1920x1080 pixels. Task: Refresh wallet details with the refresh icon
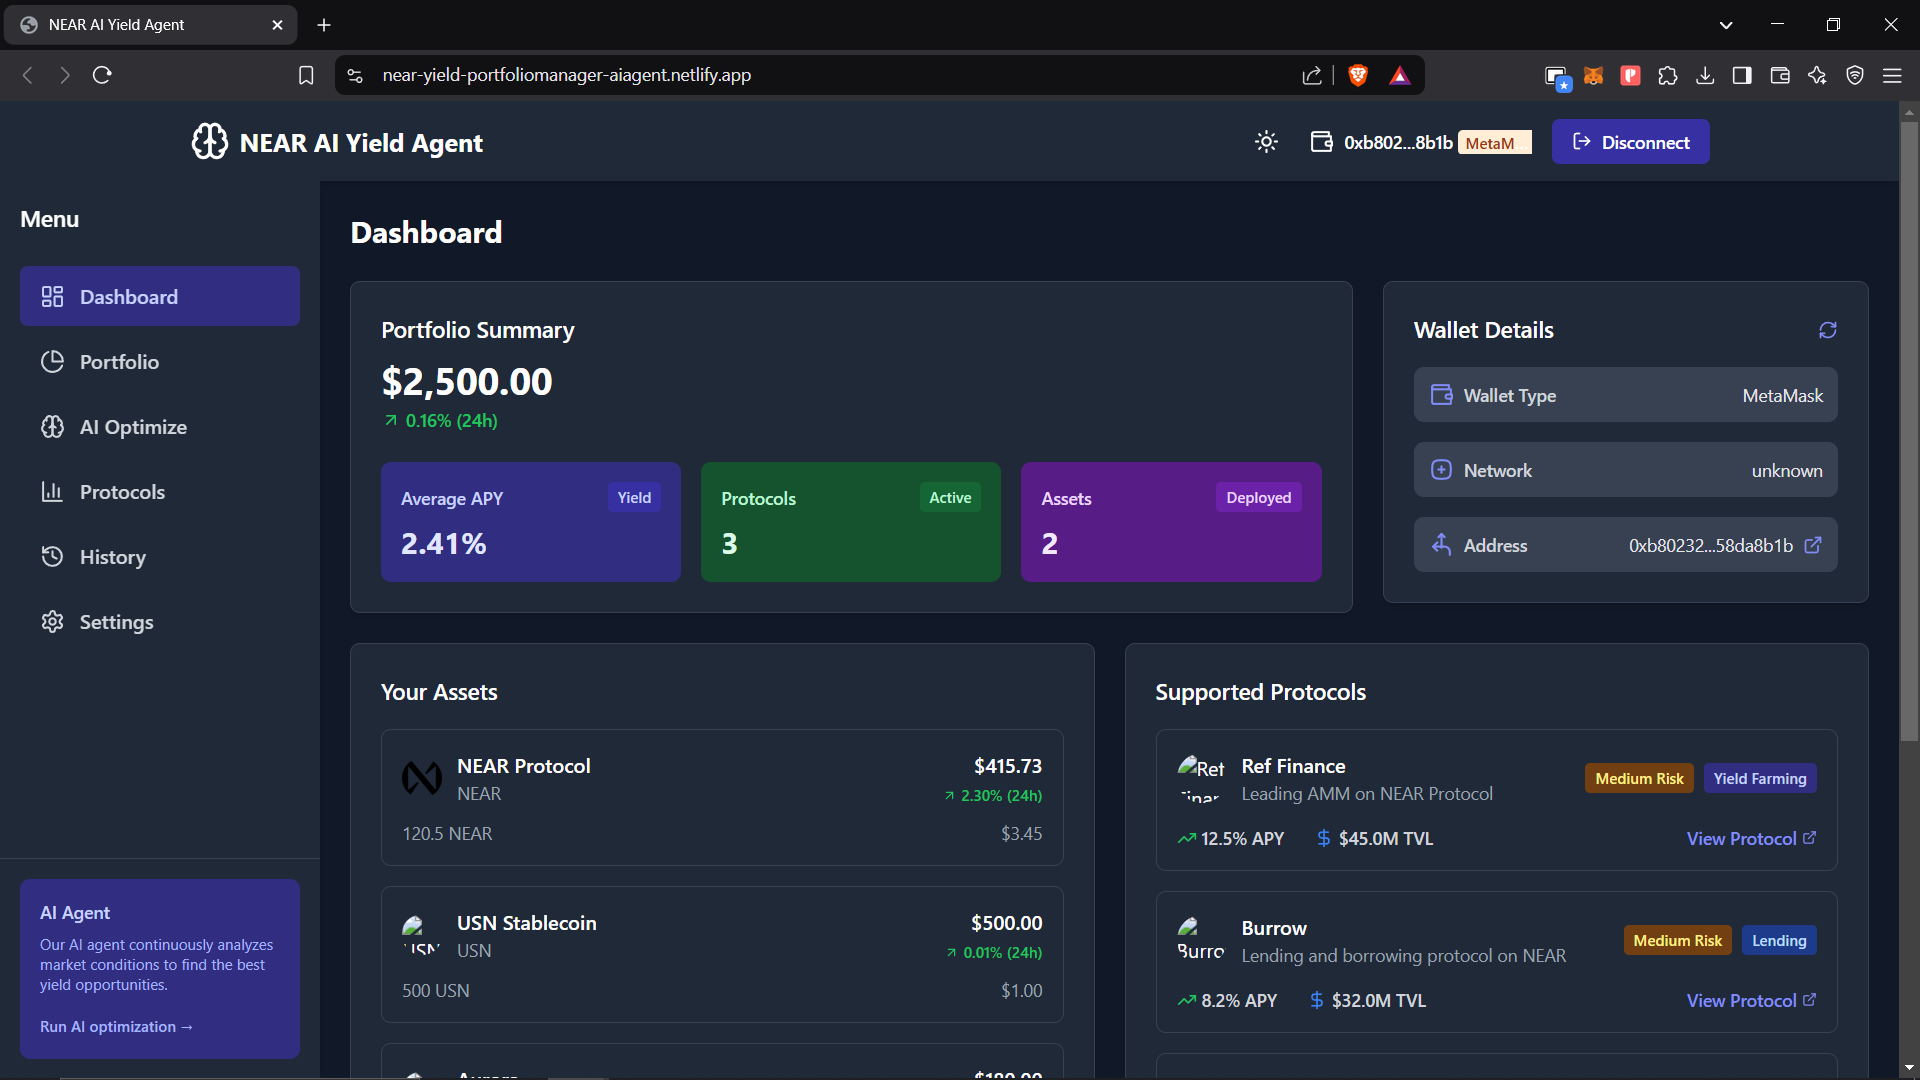1827,330
